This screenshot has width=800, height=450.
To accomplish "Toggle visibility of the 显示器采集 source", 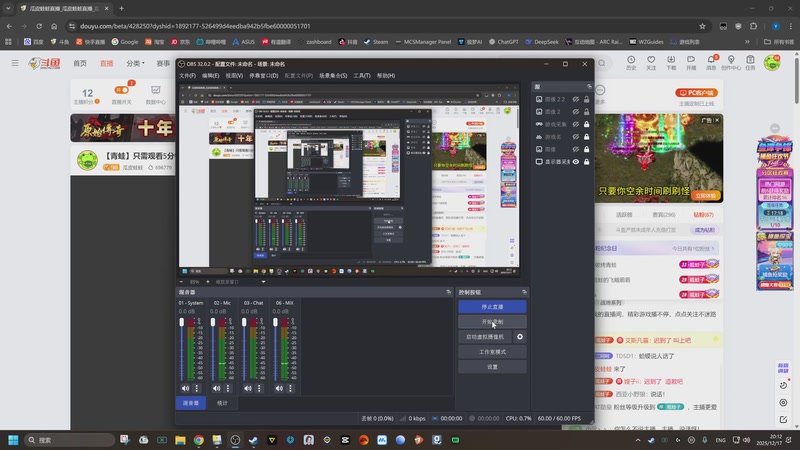I will [576, 161].
